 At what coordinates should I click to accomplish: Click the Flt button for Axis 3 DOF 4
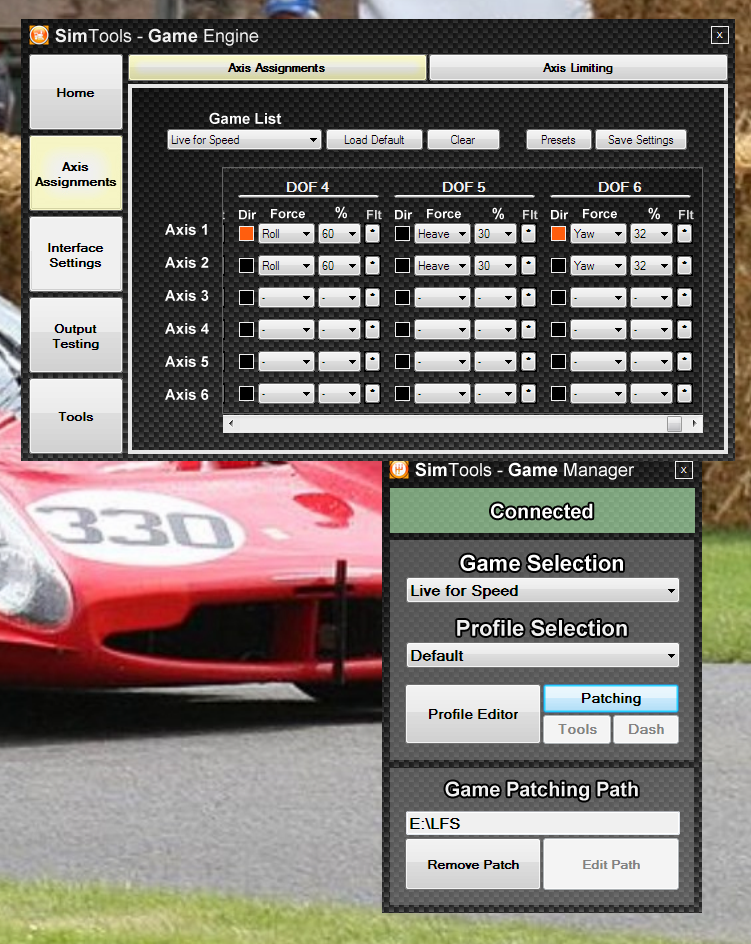pos(372,298)
